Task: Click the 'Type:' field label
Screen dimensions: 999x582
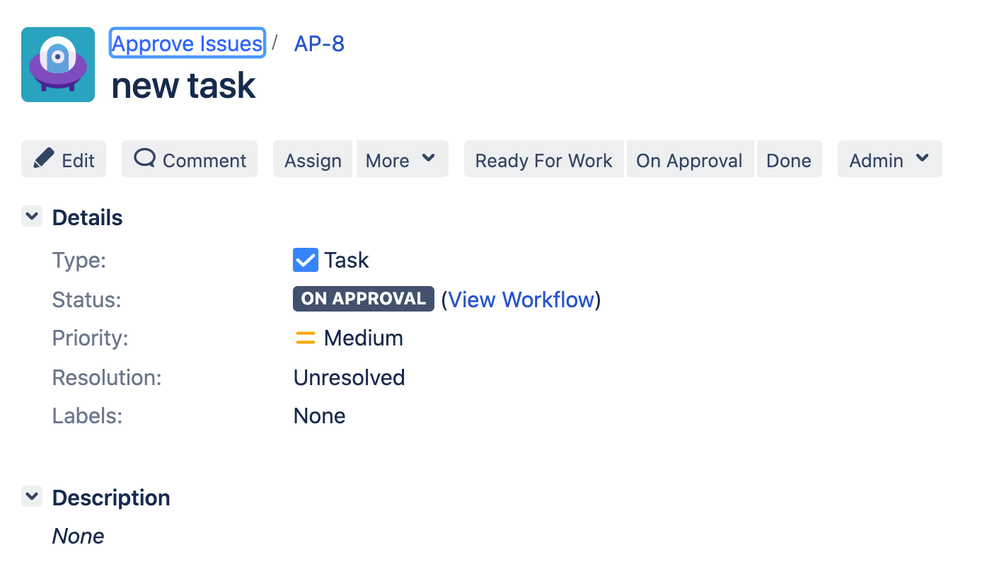Action: point(79,260)
